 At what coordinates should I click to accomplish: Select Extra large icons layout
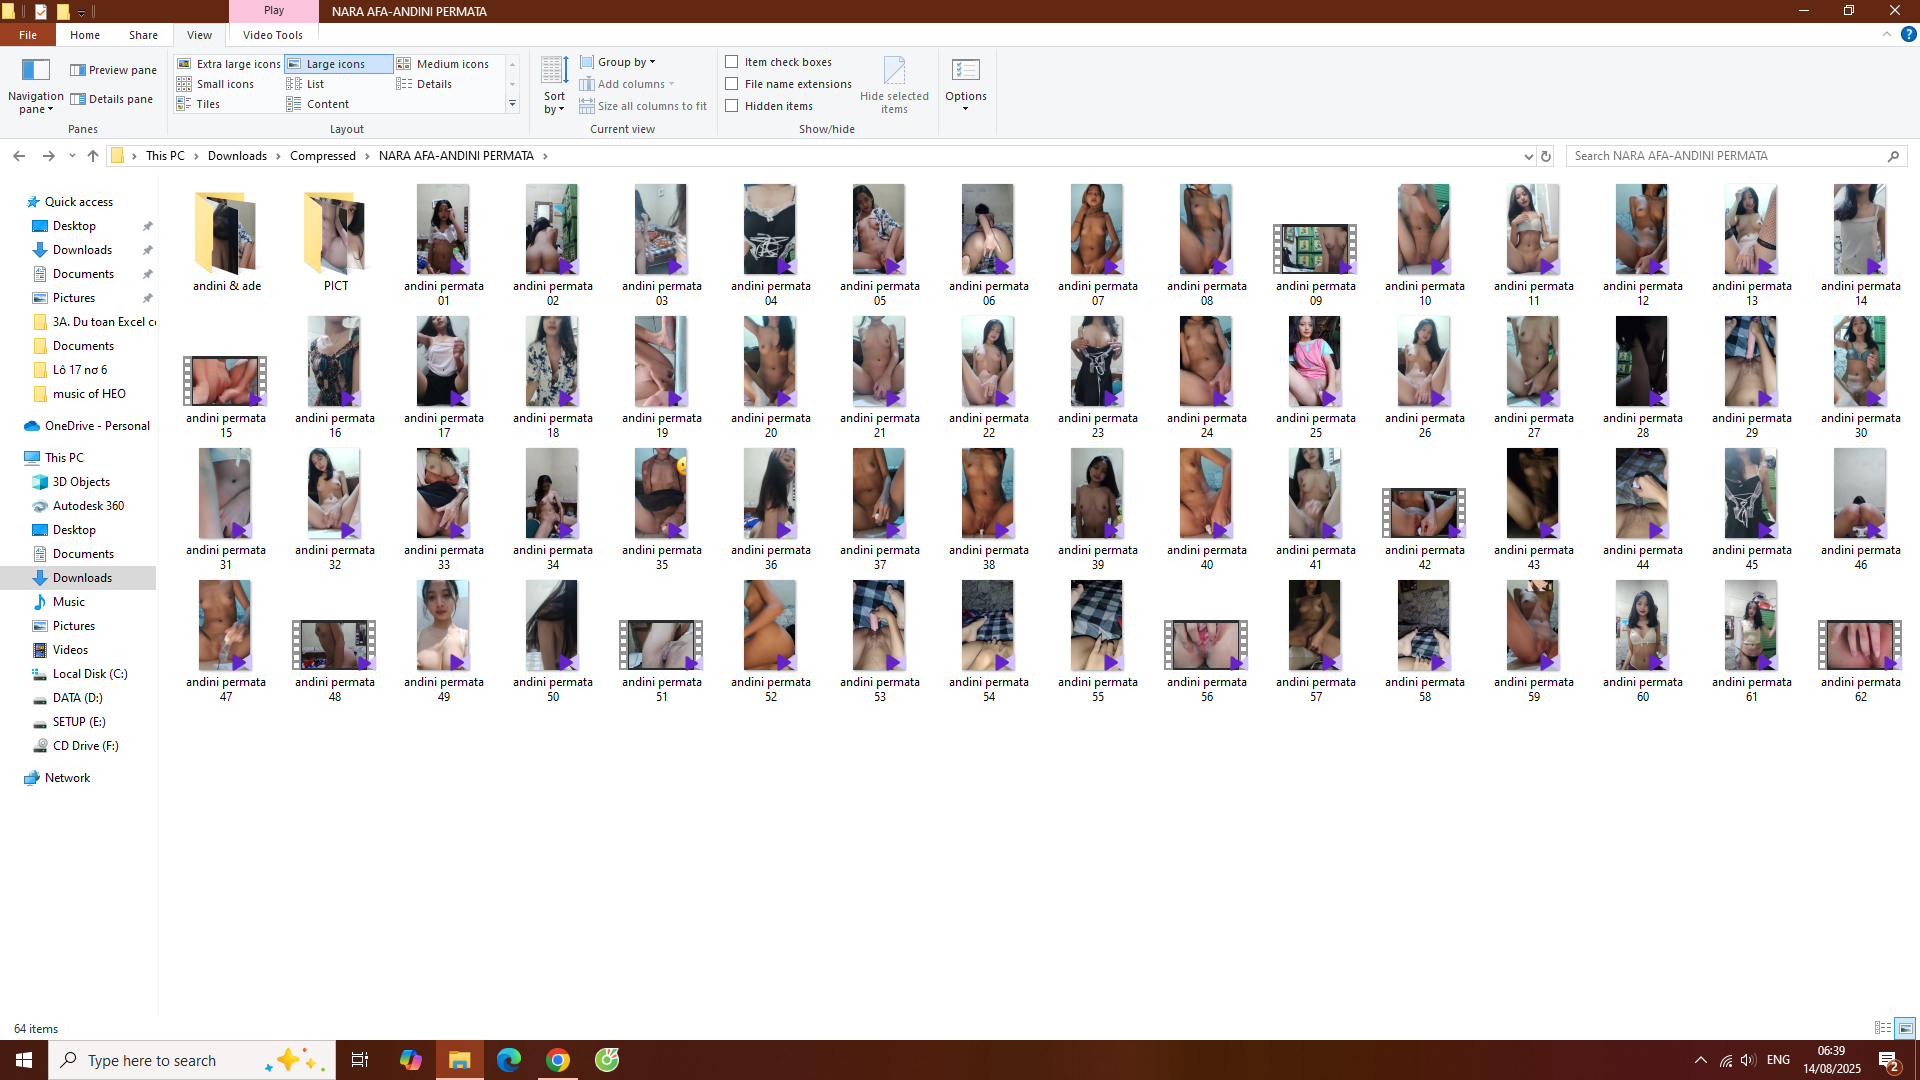(229, 64)
